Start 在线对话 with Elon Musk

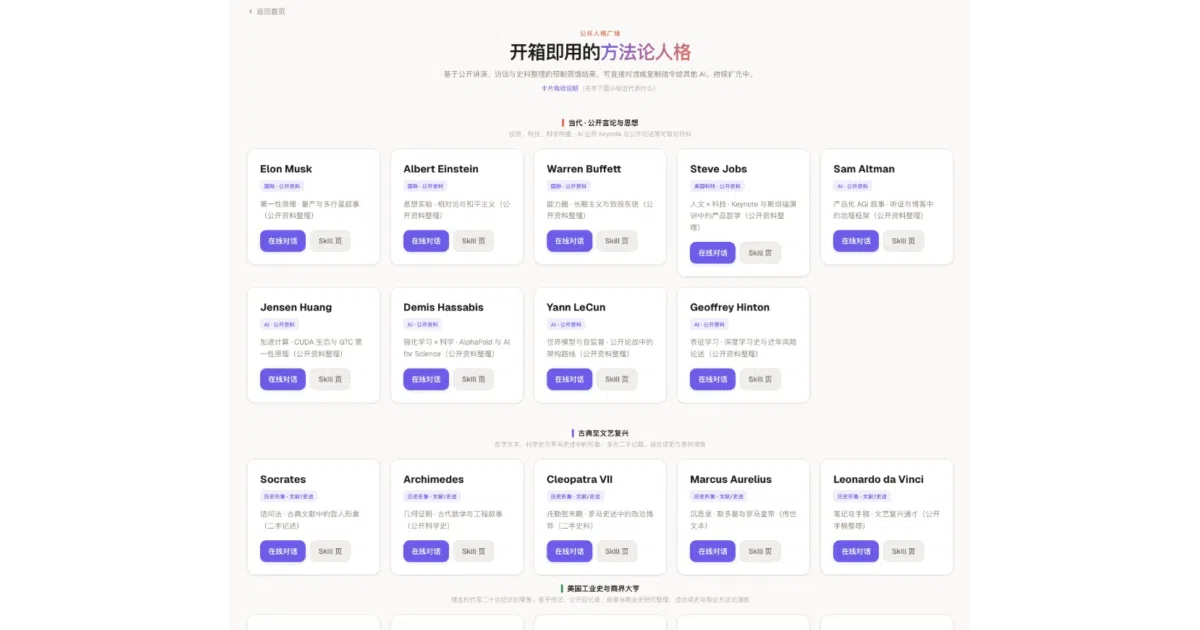pos(283,241)
